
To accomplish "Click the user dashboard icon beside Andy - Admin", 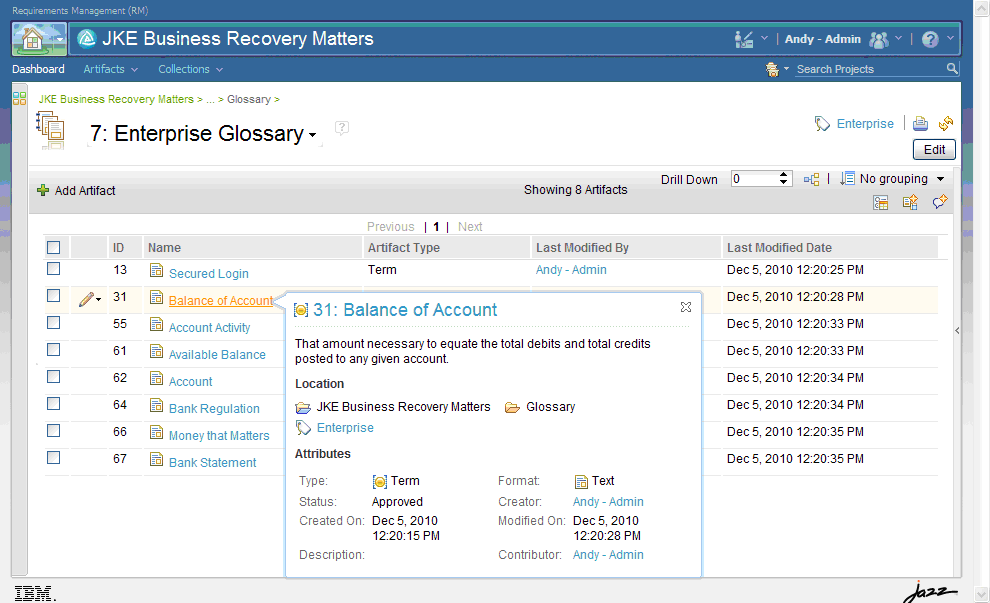I will click(x=744, y=39).
